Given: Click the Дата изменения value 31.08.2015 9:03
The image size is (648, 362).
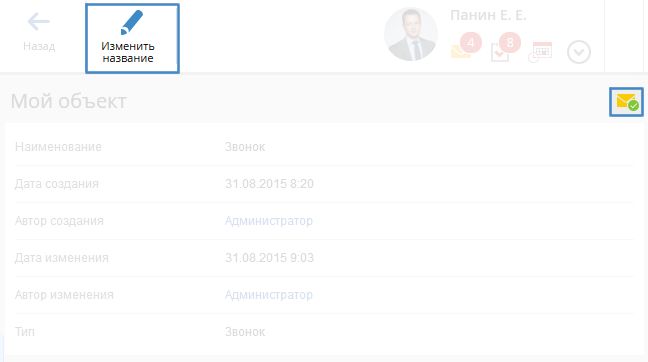Looking at the screenshot, I should (269, 258).
